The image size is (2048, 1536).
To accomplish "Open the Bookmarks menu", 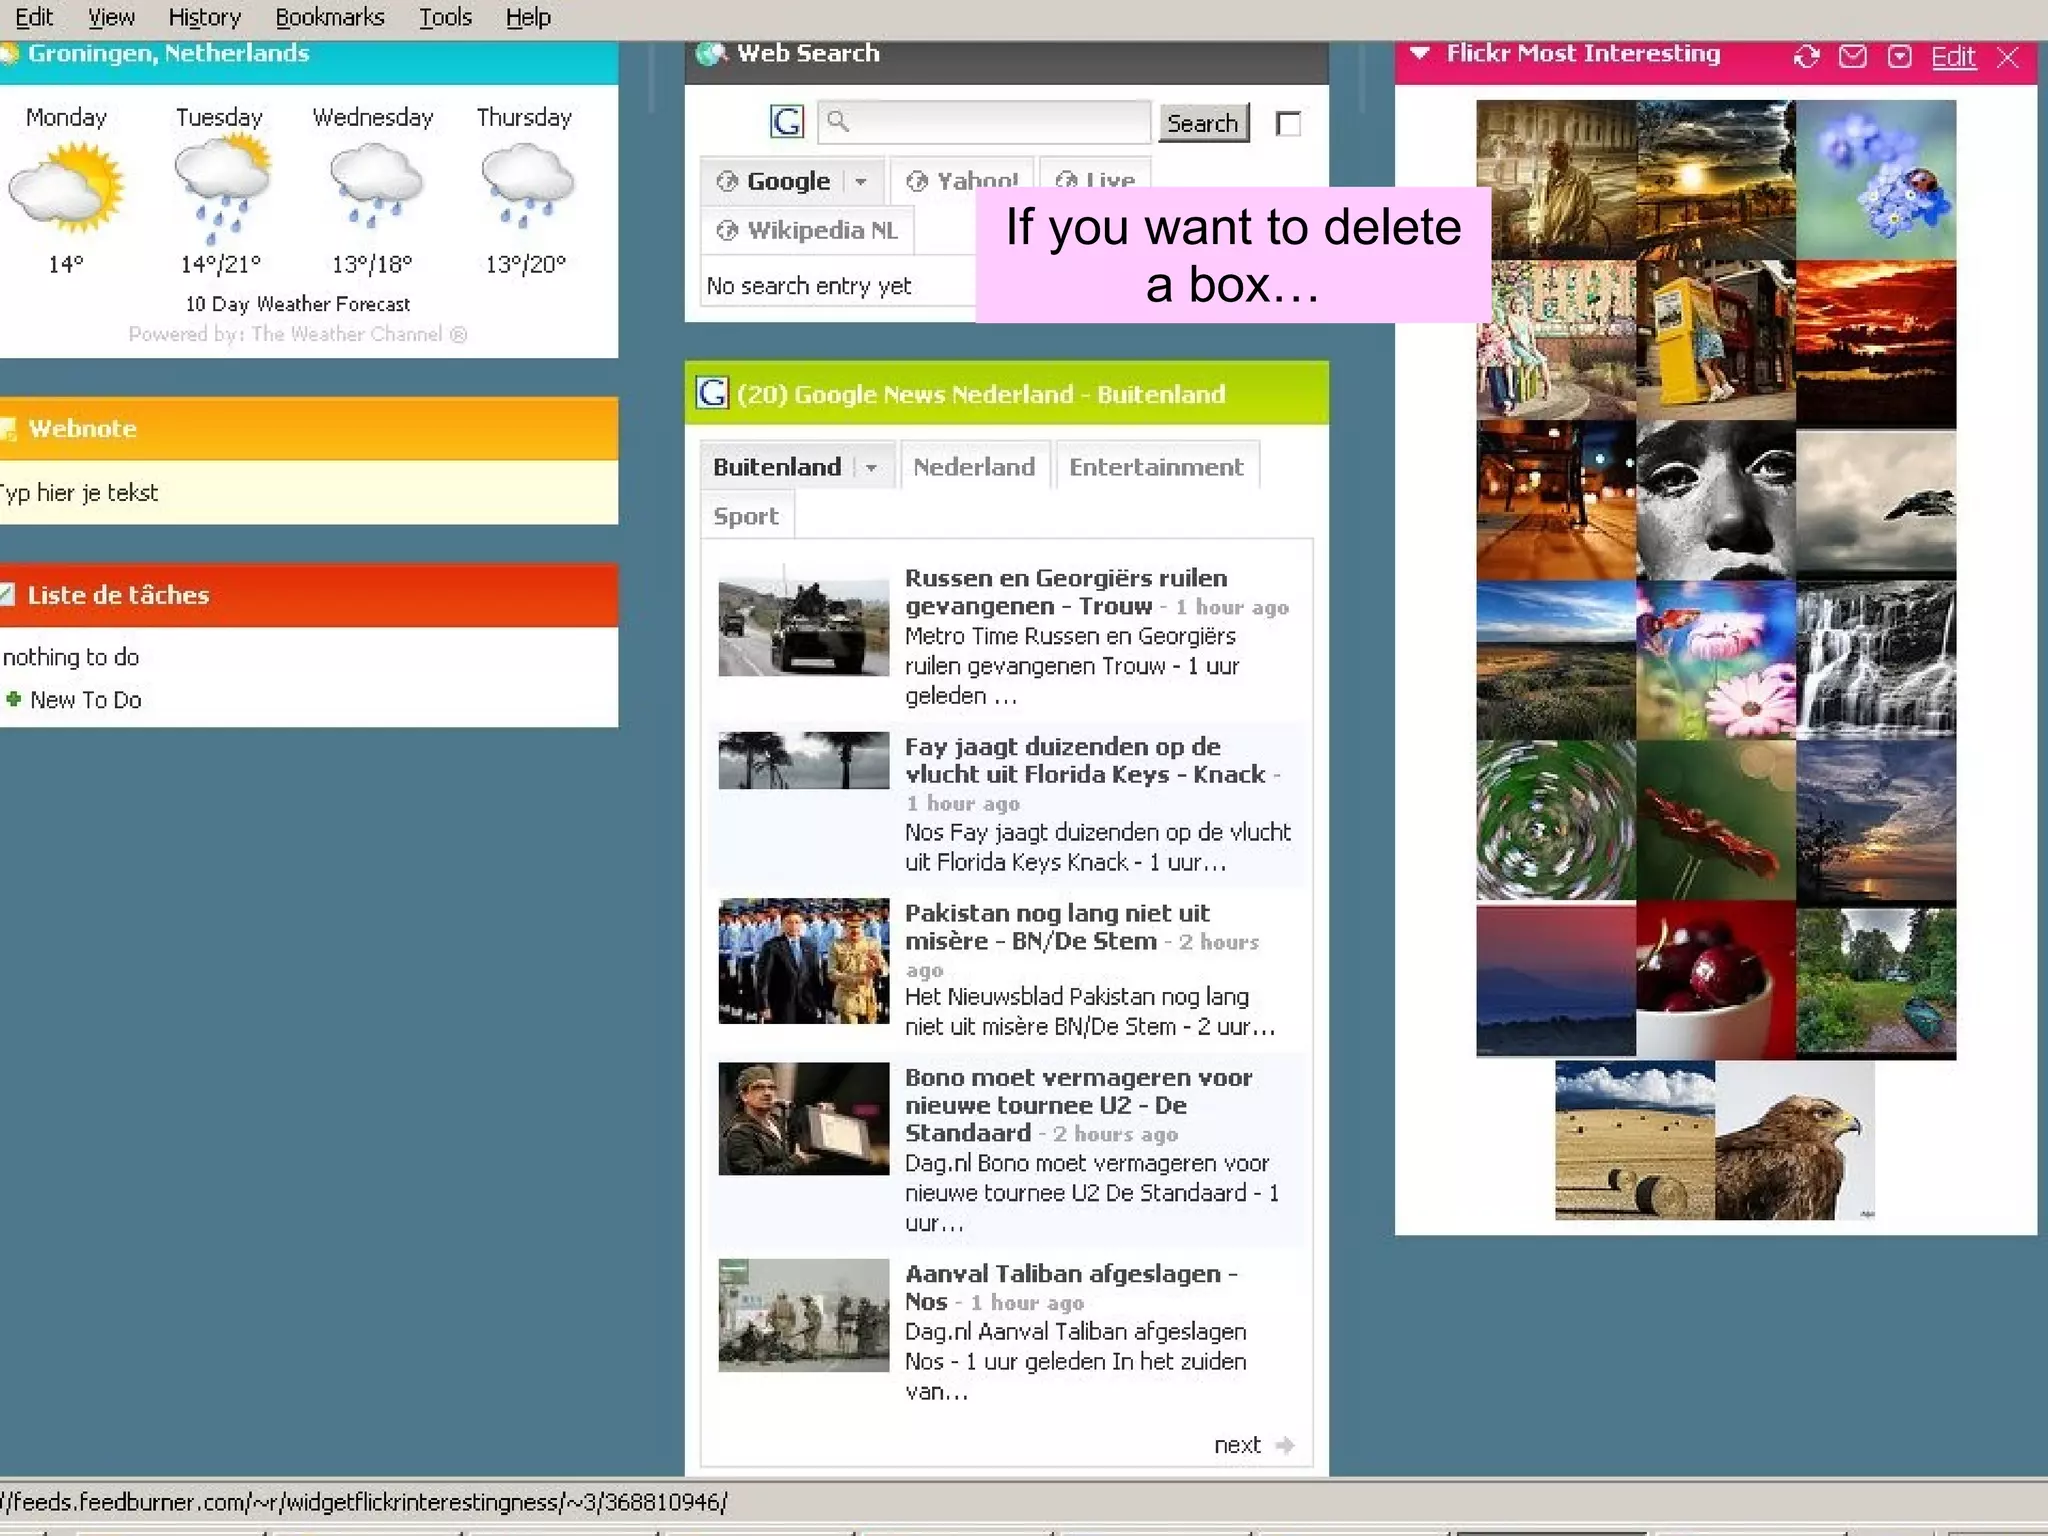I will (x=329, y=17).
